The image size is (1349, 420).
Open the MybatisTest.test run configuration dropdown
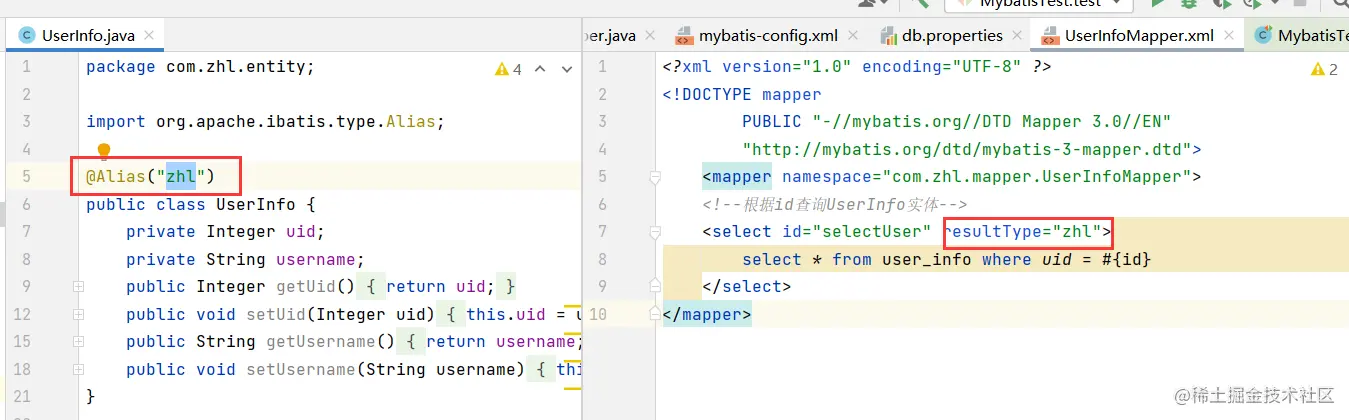(x=1040, y=4)
